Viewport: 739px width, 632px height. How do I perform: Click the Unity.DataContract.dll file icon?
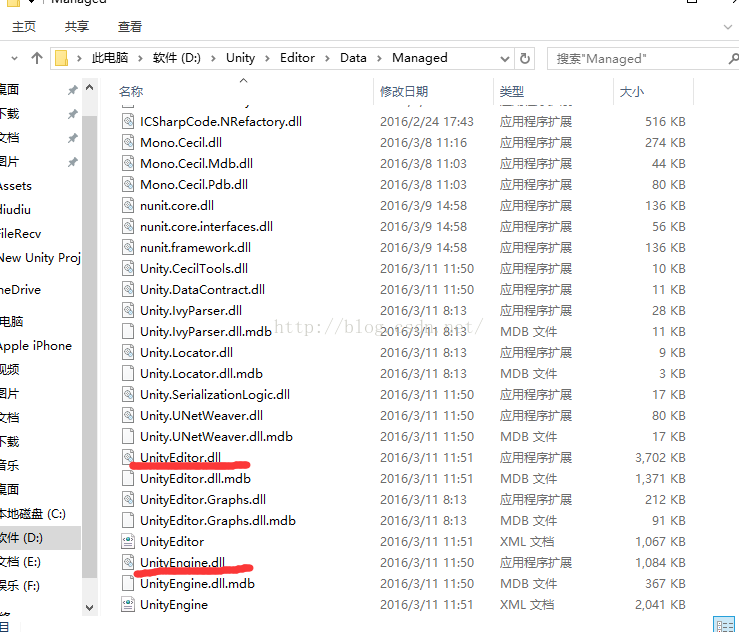[128, 289]
